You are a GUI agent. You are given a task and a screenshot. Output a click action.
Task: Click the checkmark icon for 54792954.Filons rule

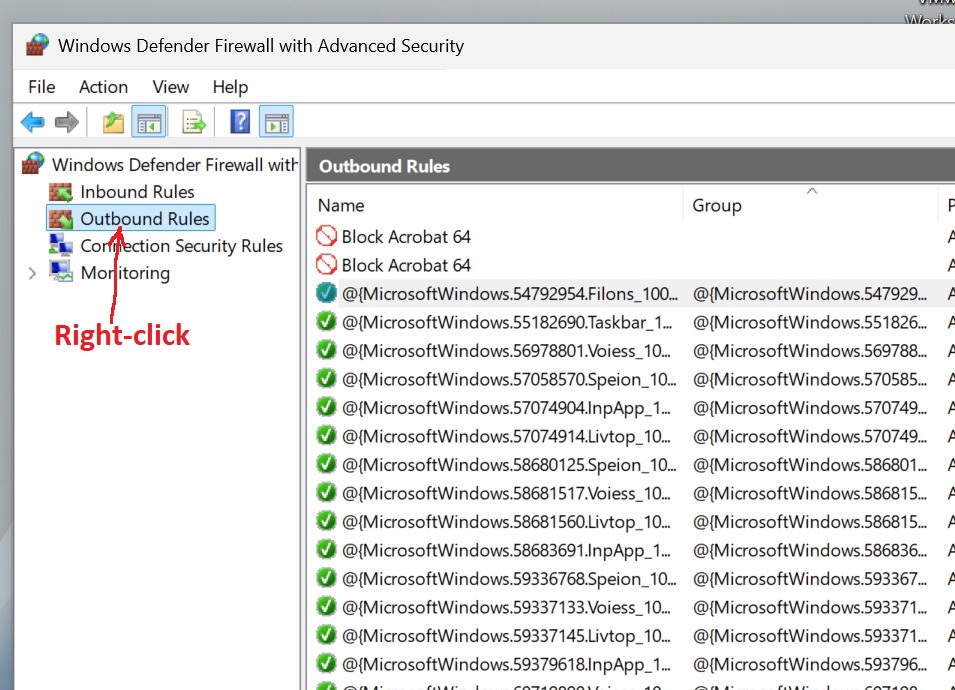pos(326,293)
